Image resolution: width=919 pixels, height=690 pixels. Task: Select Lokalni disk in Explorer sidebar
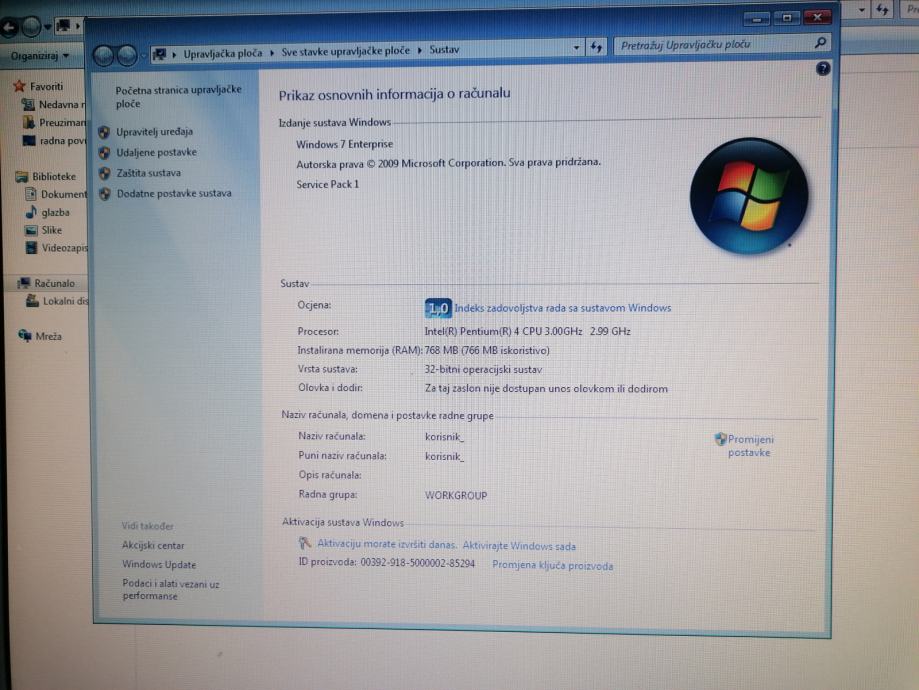(65, 301)
